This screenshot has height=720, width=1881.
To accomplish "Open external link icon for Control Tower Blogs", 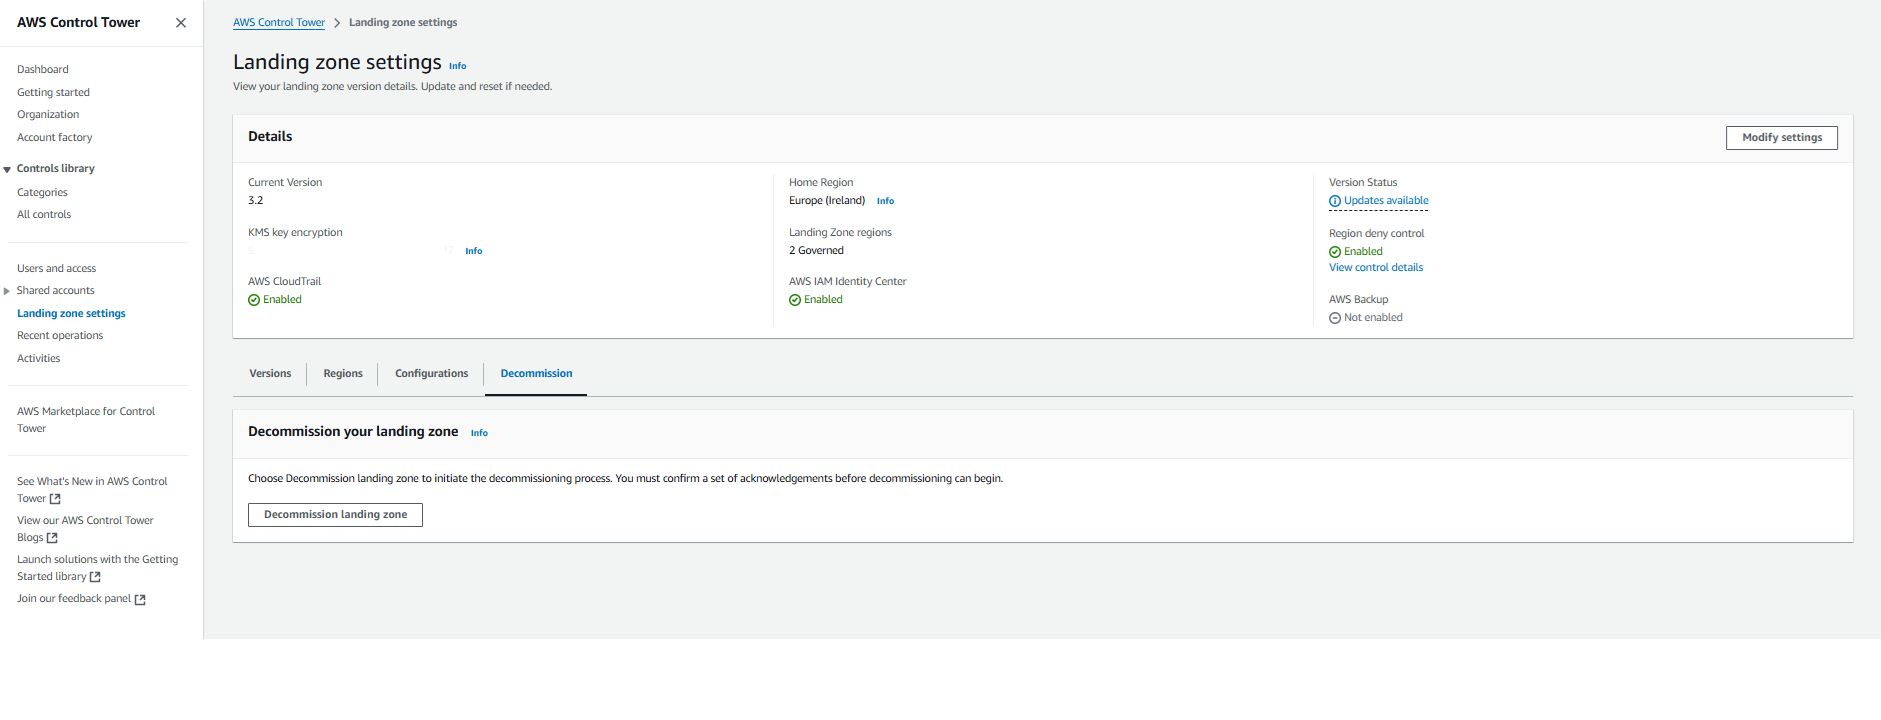I will 52,538.
